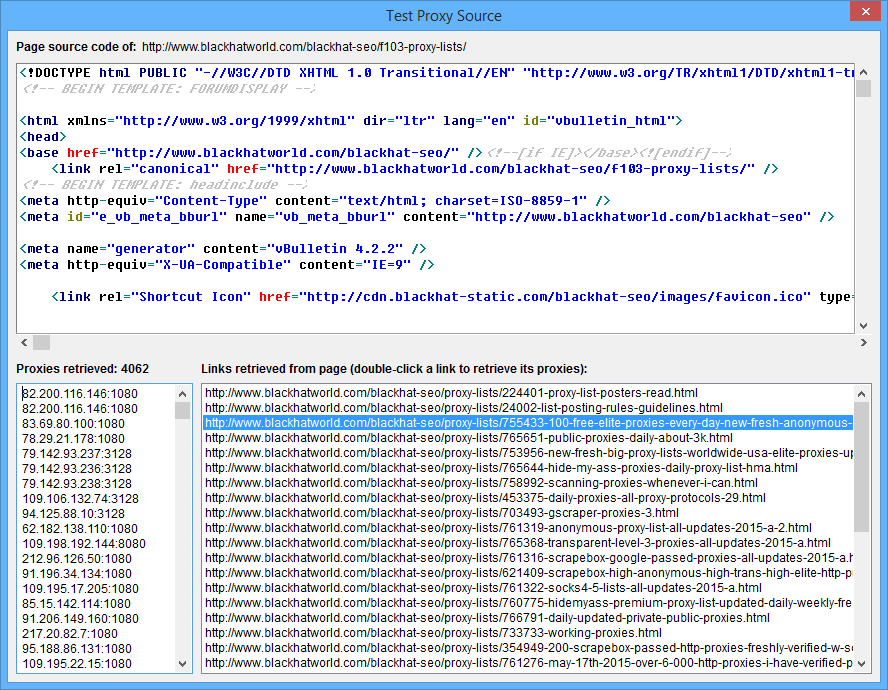Viewport: 888px width, 690px height.
Task: Select the proxy-list-posters-read.html link
Action: tap(451, 393)
